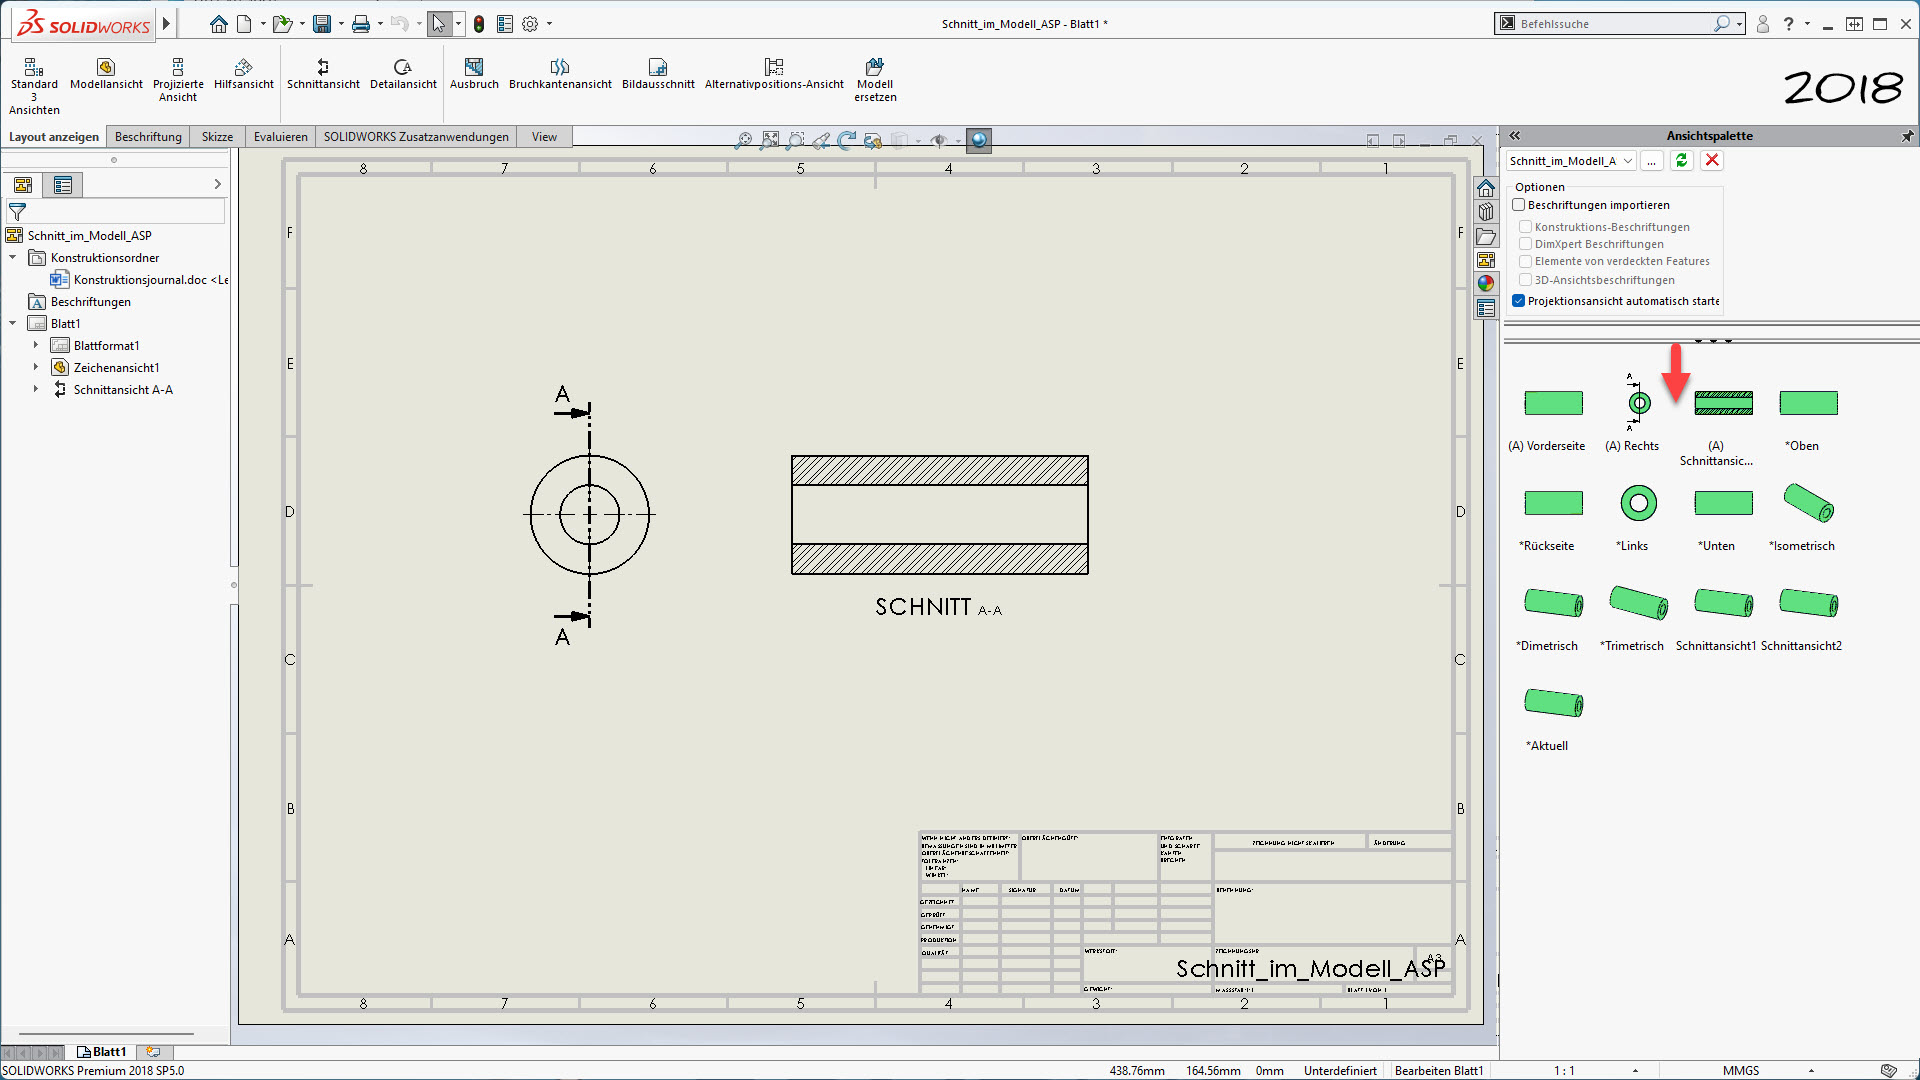Click the Hilfsansicht icon
Screen dimensions: 1920x1080
[x=243, y=68]
